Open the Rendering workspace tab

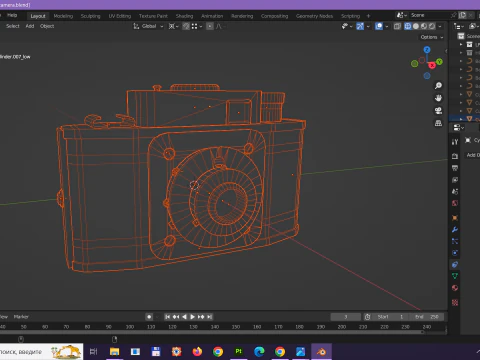pyautogui.click(x=242, y=16)
